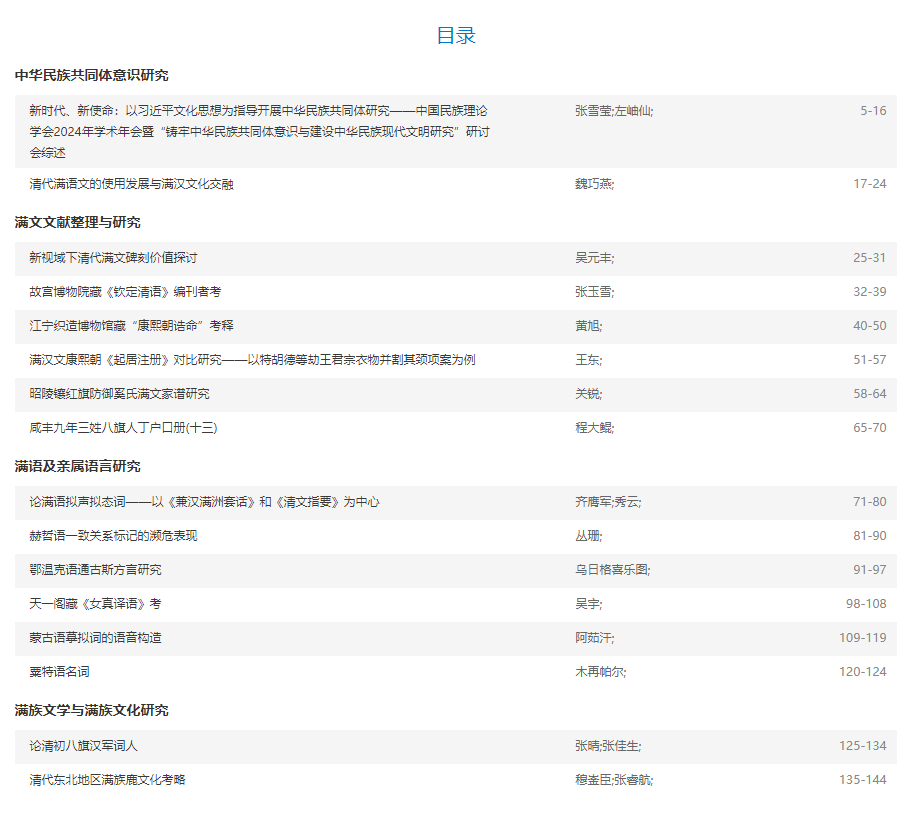Click the 粟特语名词 article title

(59, 672)
